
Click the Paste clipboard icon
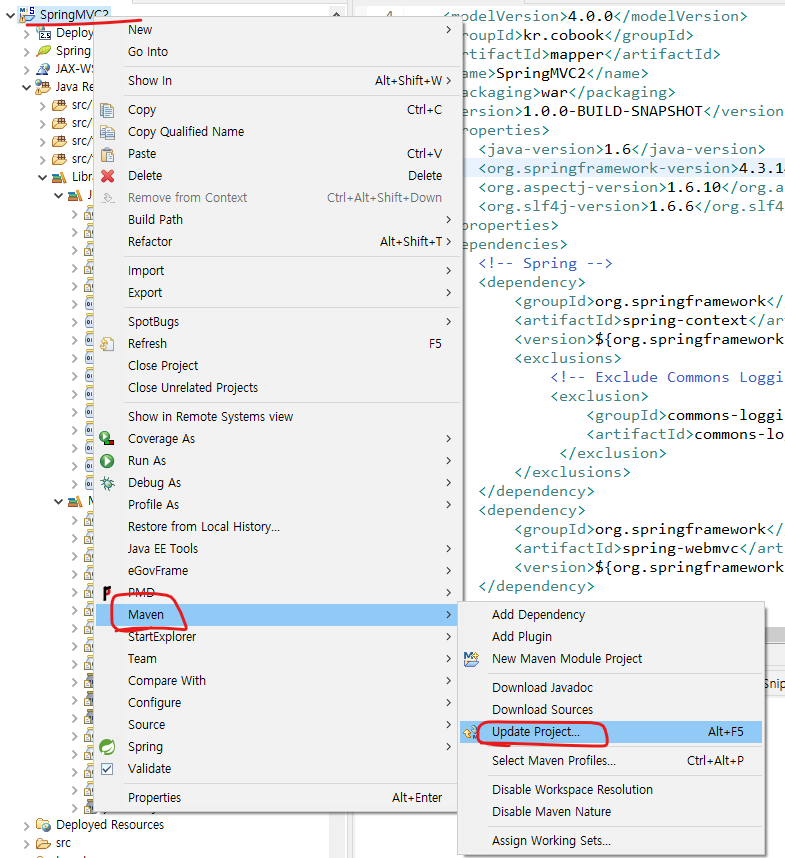[107, 154]
